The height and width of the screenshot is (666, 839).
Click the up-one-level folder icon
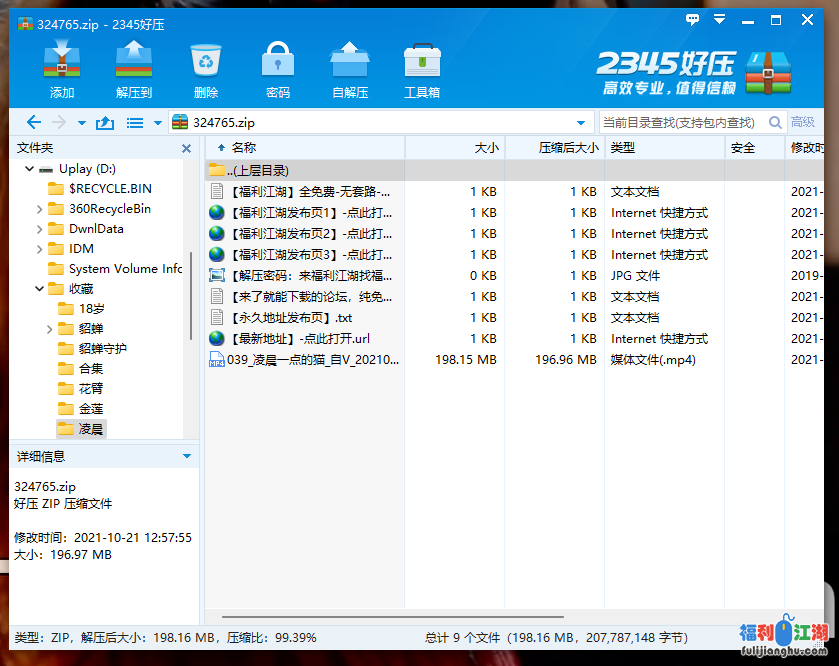point(104,122)
